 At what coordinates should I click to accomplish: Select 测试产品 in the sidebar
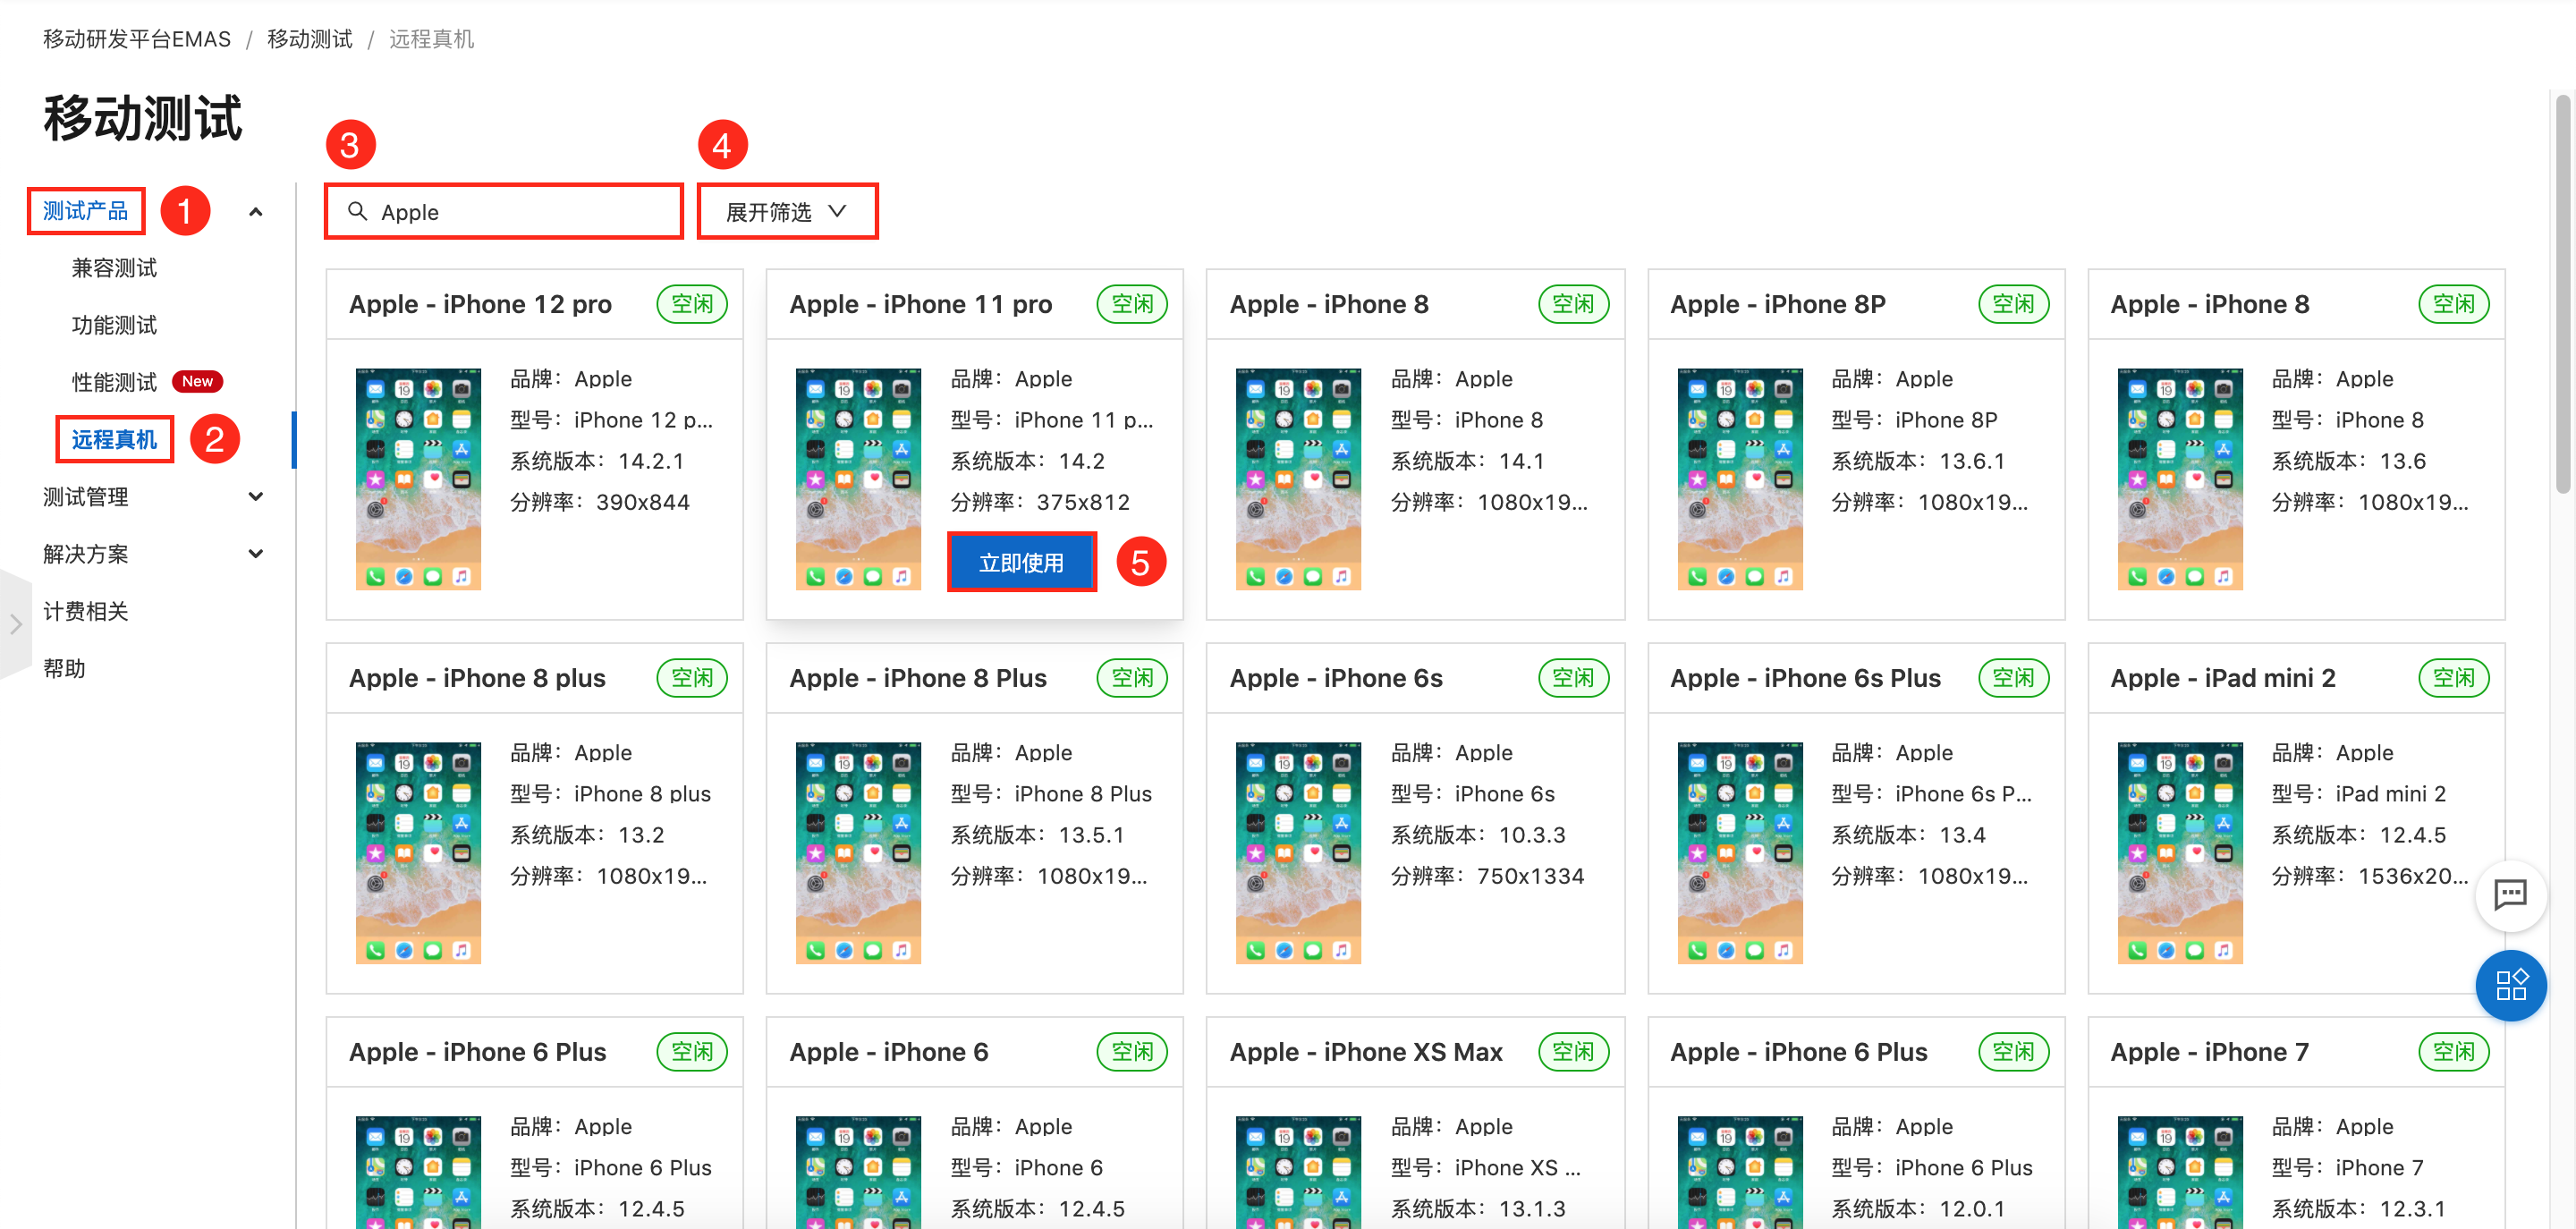tap(86, 211)
